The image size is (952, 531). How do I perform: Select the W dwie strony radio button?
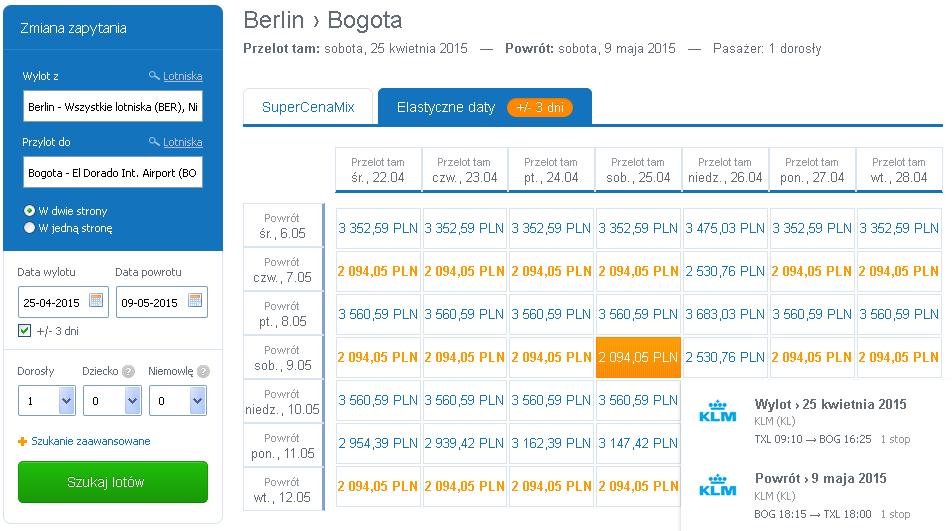coord(29,211)
